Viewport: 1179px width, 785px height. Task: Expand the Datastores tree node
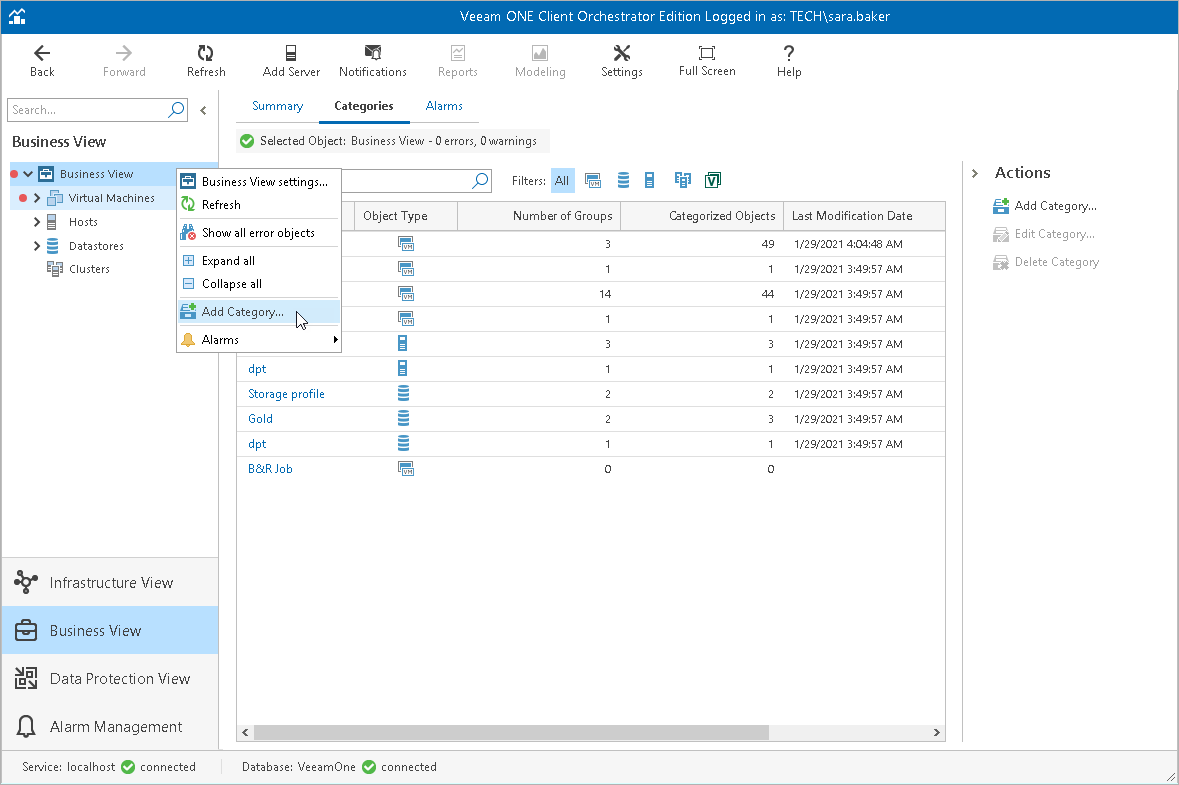click(x=37, y=246)
